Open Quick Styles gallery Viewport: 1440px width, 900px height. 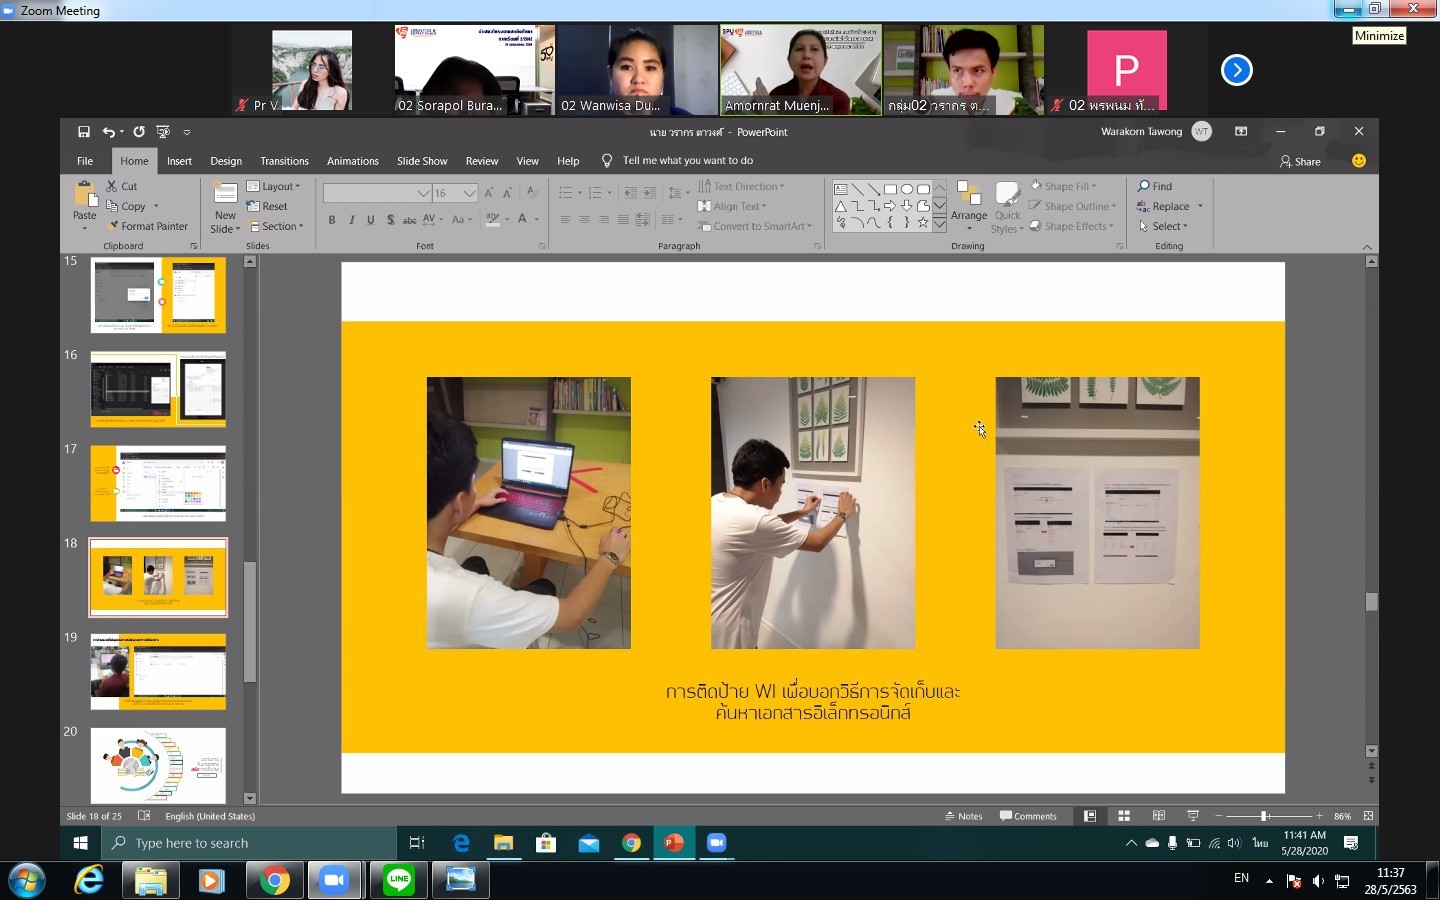coord(1007,207)
